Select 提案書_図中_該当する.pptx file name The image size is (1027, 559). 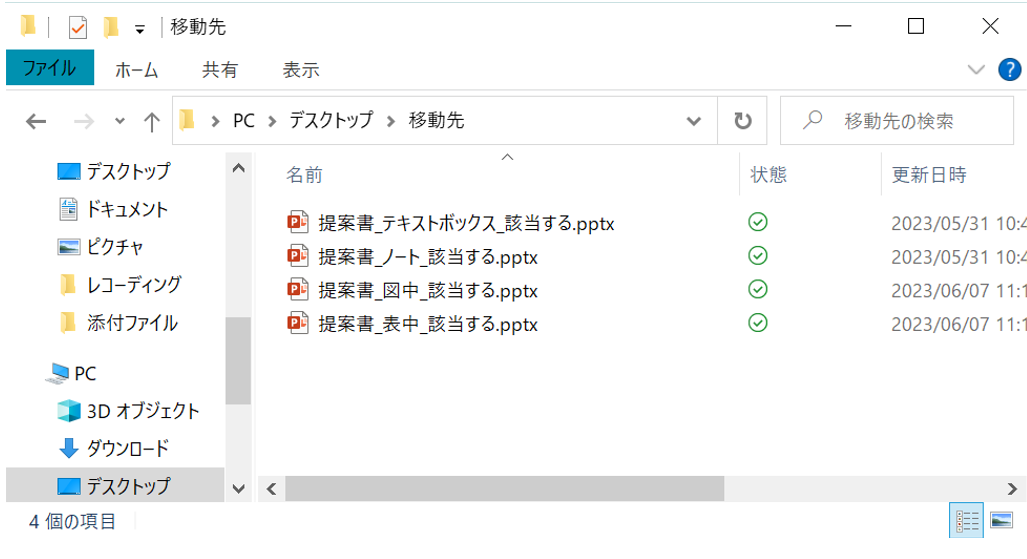[428, 291]
